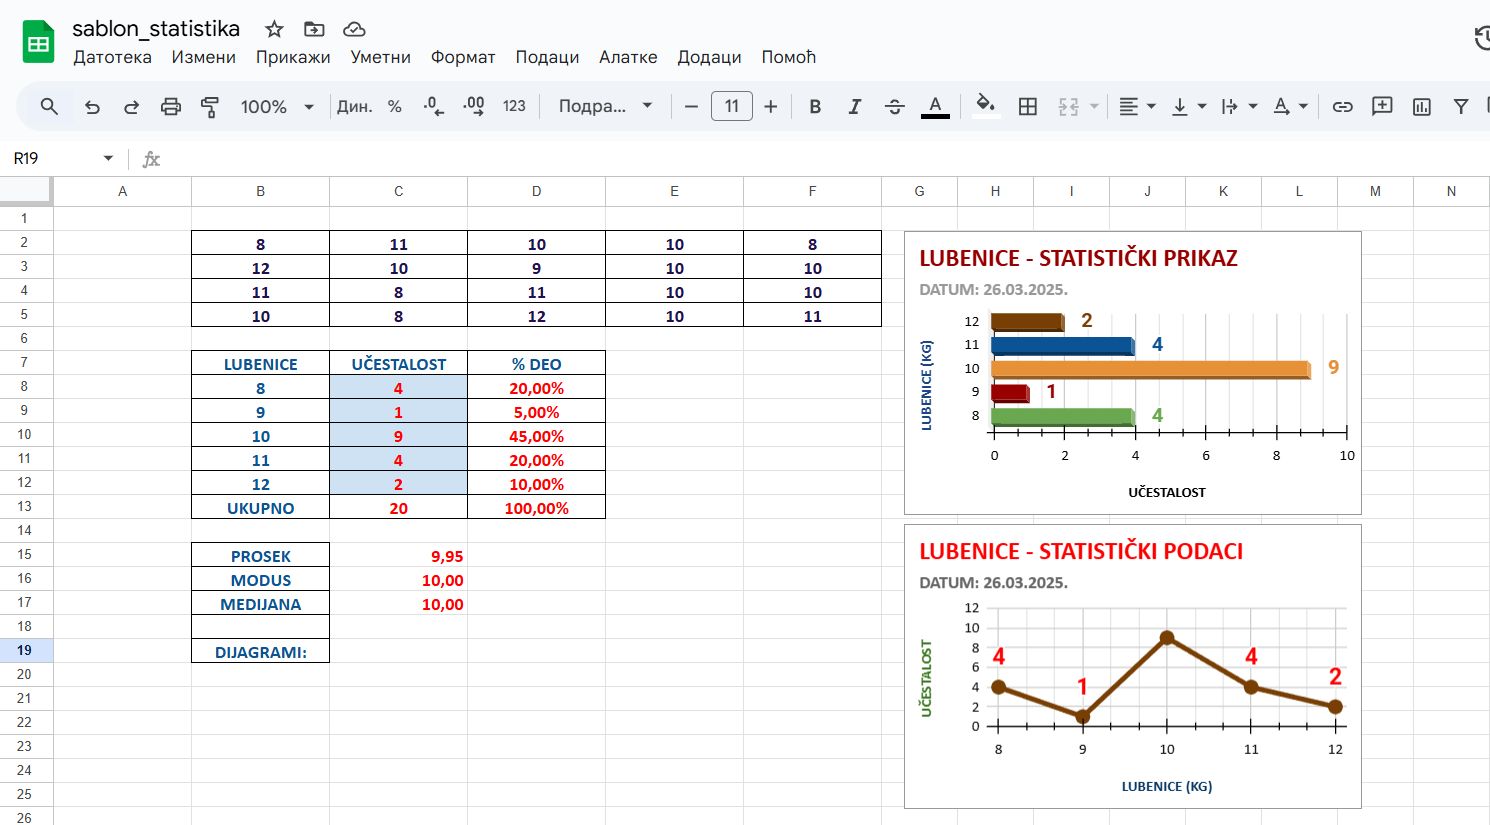
Task: Click the Undo arrow icon
Action: (x=92, y=107)
